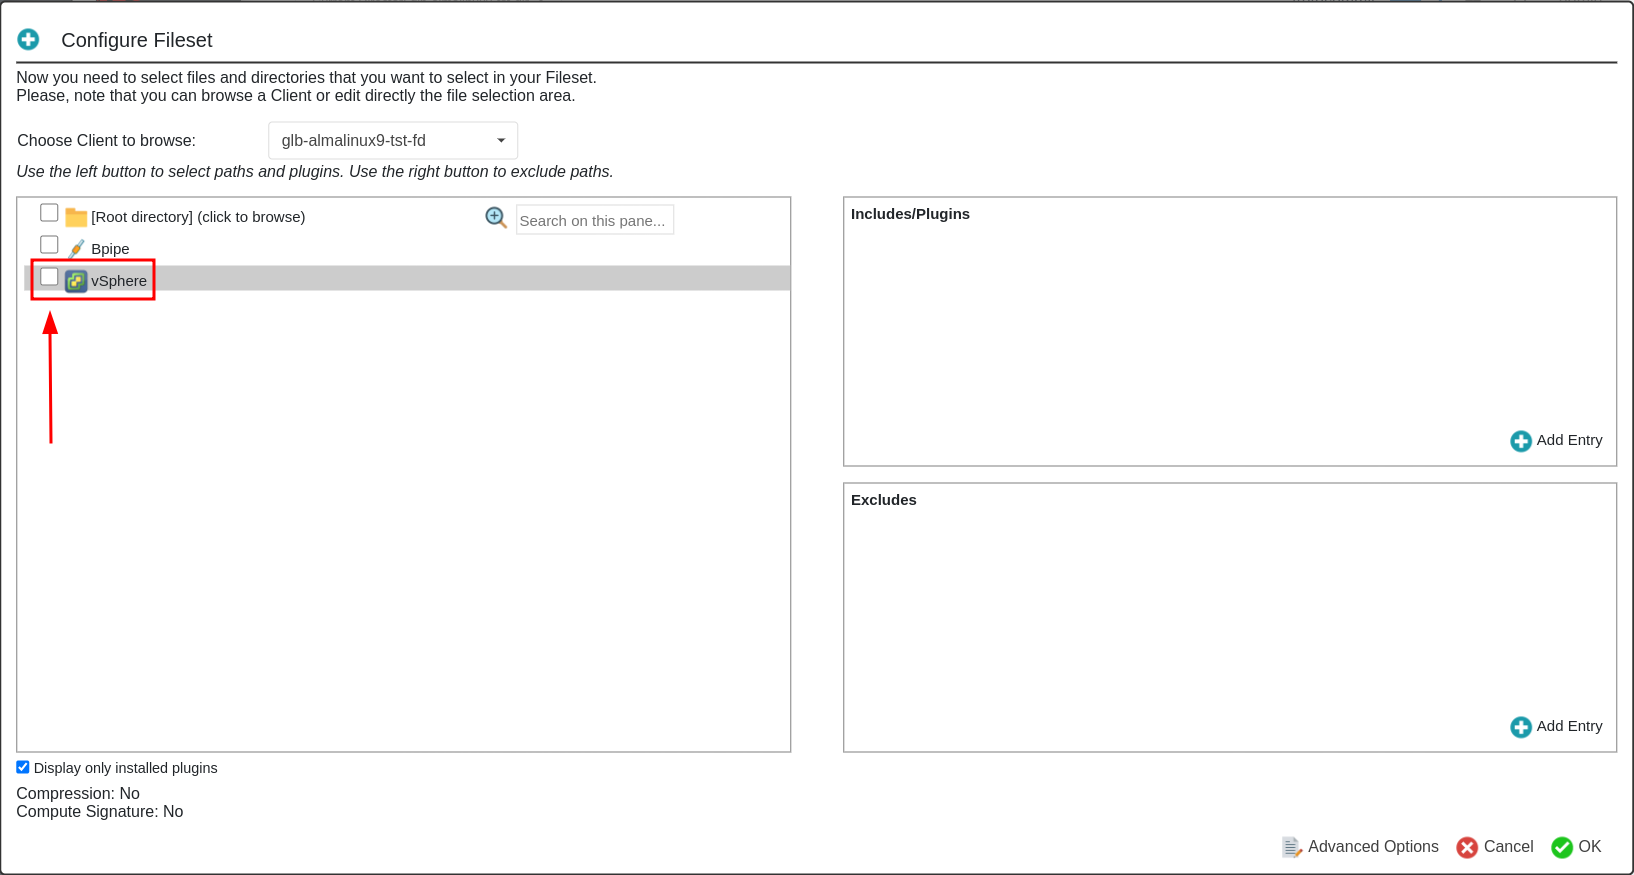Click the vSphere plugin icon
The image size is (1634, 875).
coord(76,281)
